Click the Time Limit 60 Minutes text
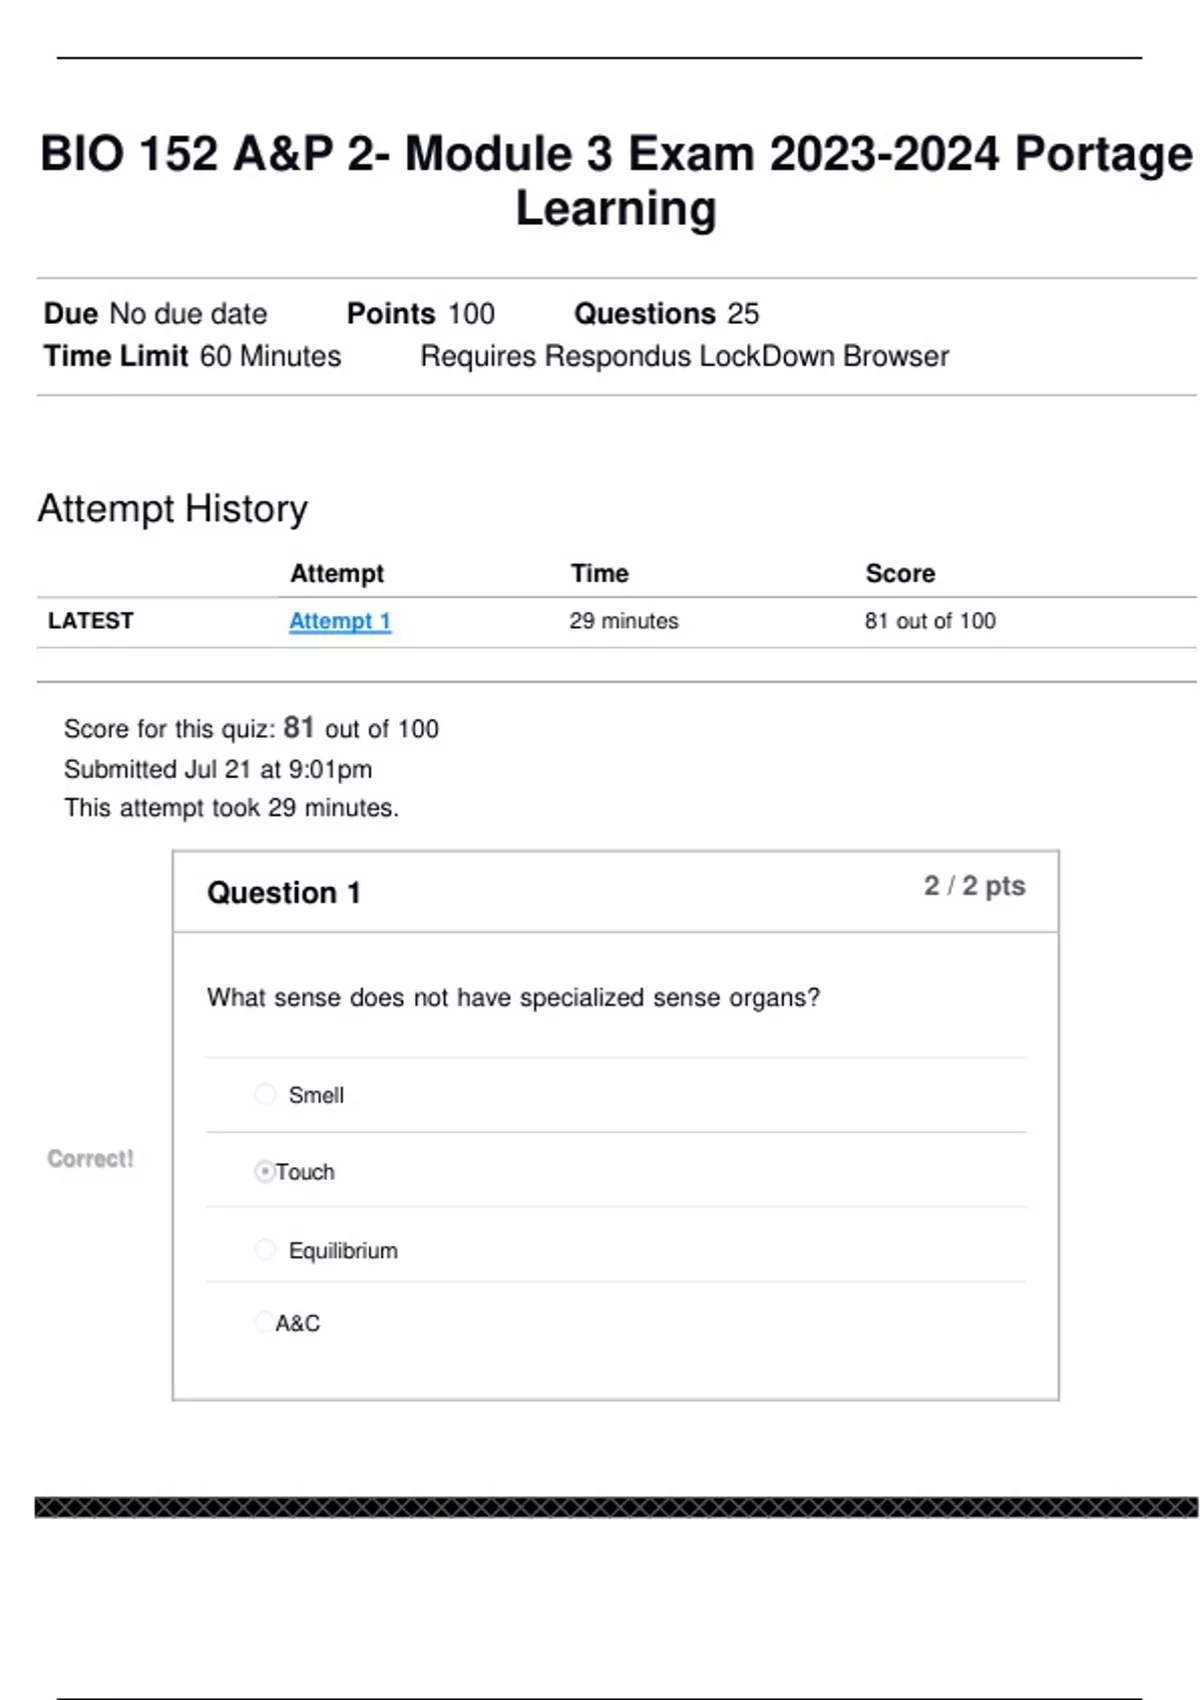 point(192,356)
